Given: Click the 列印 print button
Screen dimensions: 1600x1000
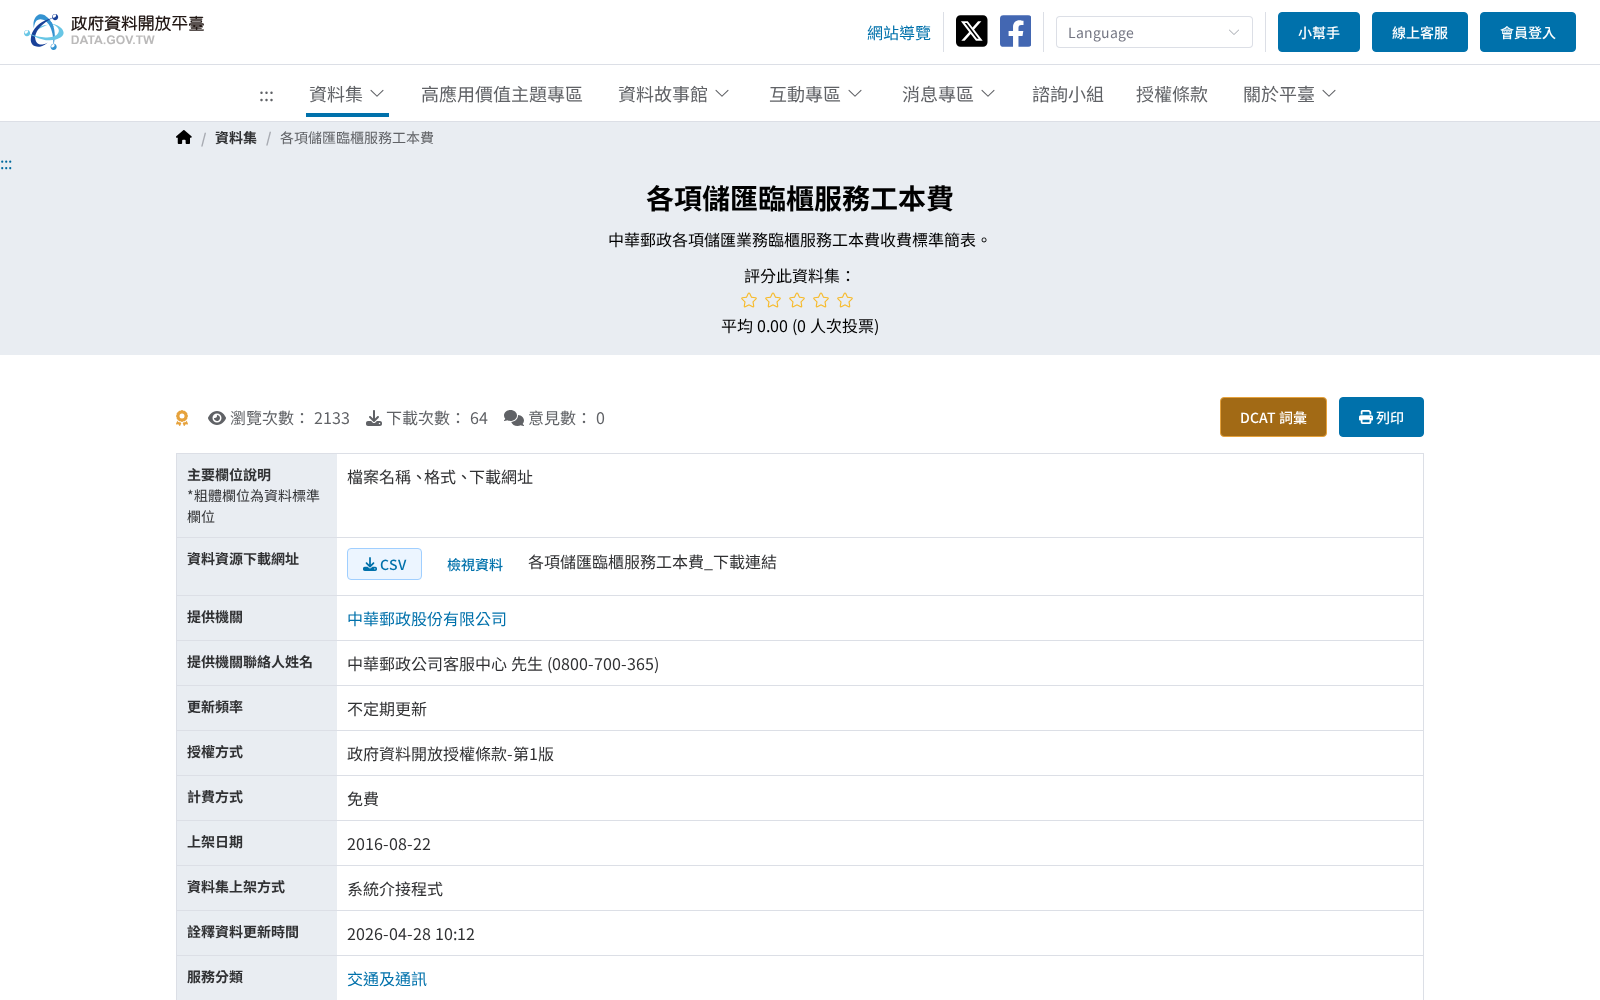Looking at the screenshot, I should click(1381, 417).
